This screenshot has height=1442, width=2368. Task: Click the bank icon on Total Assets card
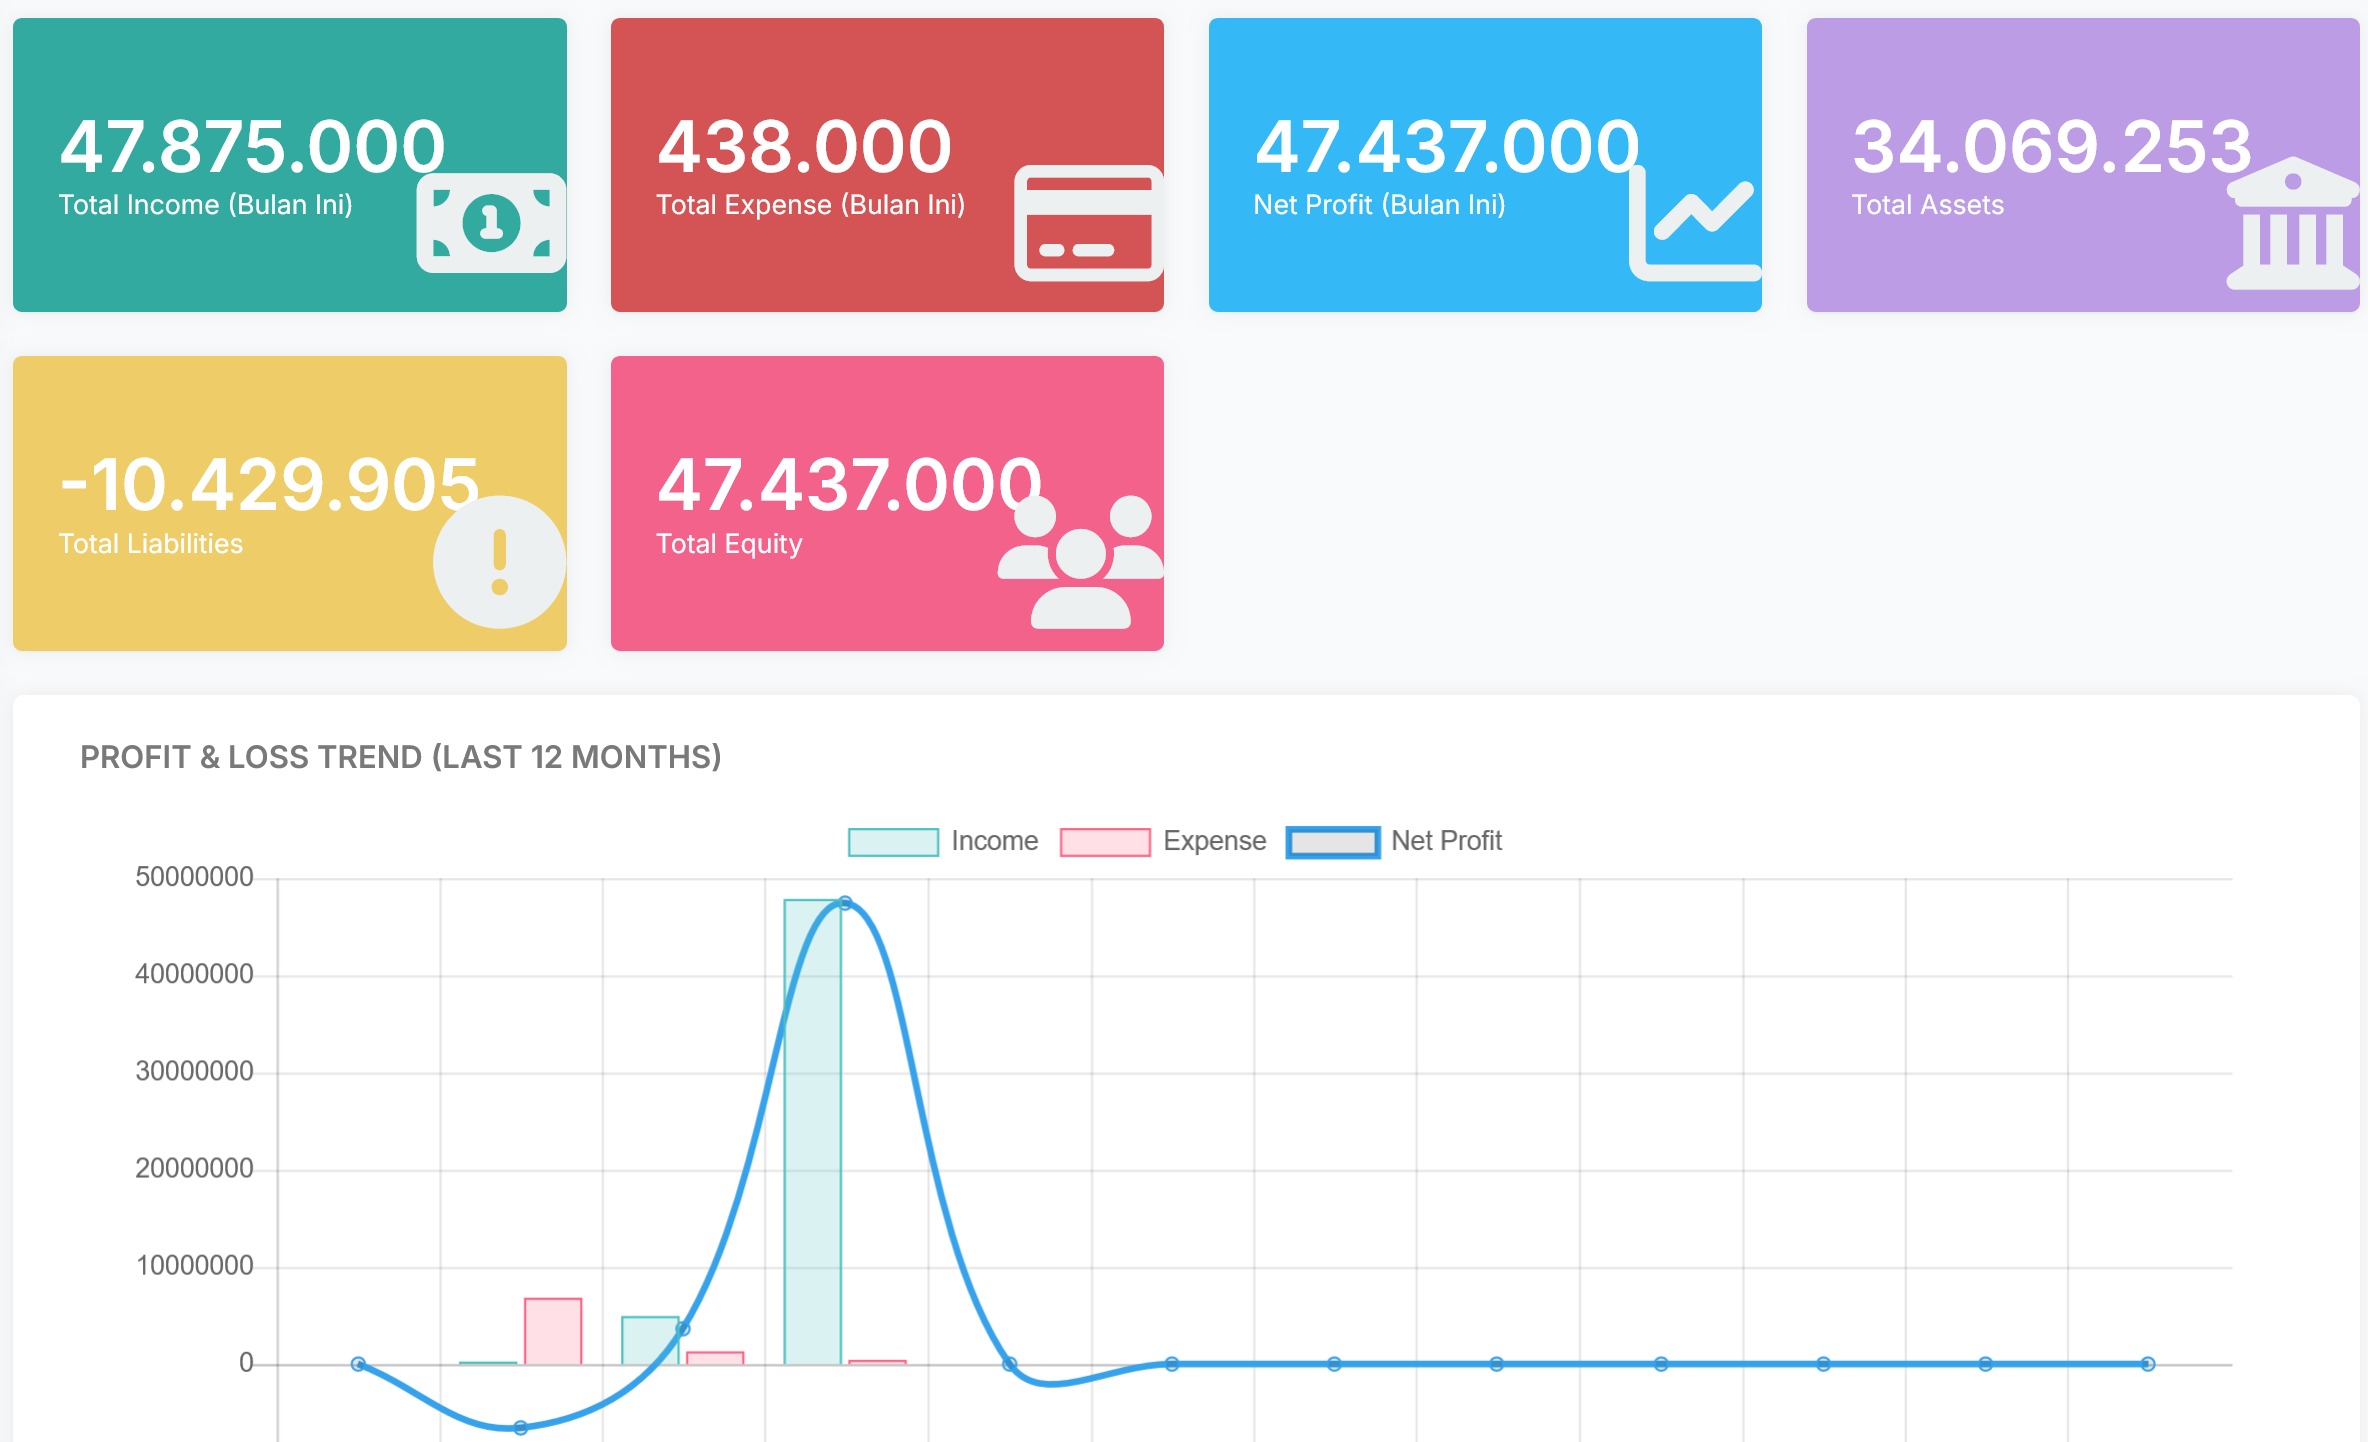coord(2291,225)
